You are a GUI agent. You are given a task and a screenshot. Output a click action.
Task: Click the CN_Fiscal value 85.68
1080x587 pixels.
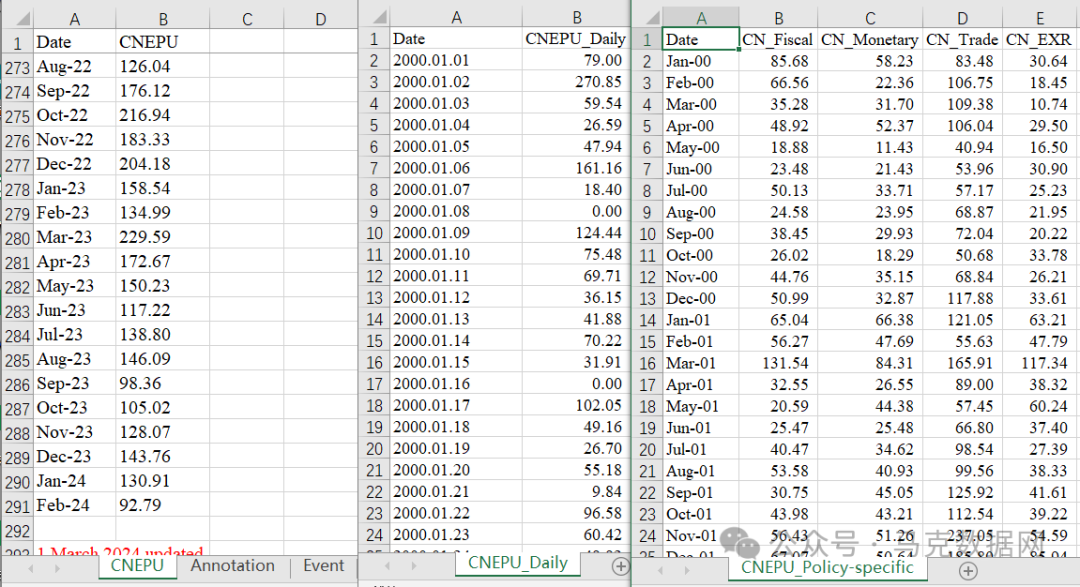click(778, 61)
